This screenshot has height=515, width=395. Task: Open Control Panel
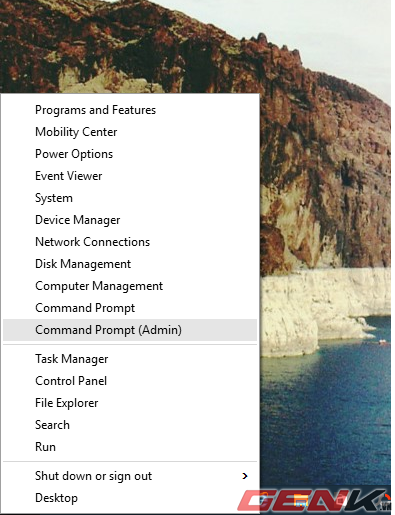130,381
